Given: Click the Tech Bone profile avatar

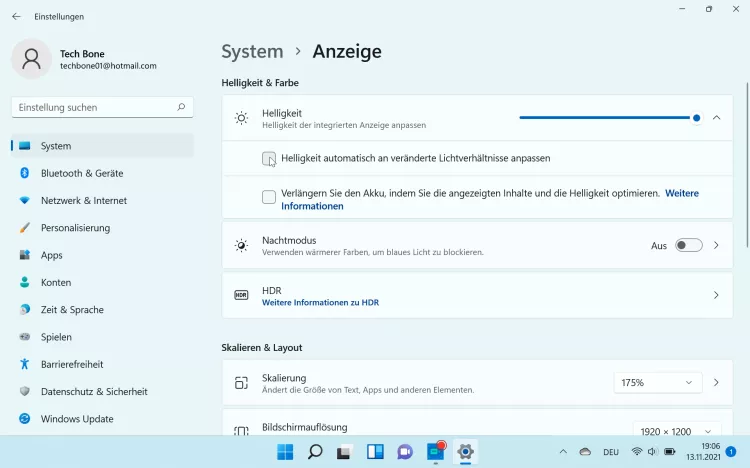Looking at the screenshot, I should [32, 59].
